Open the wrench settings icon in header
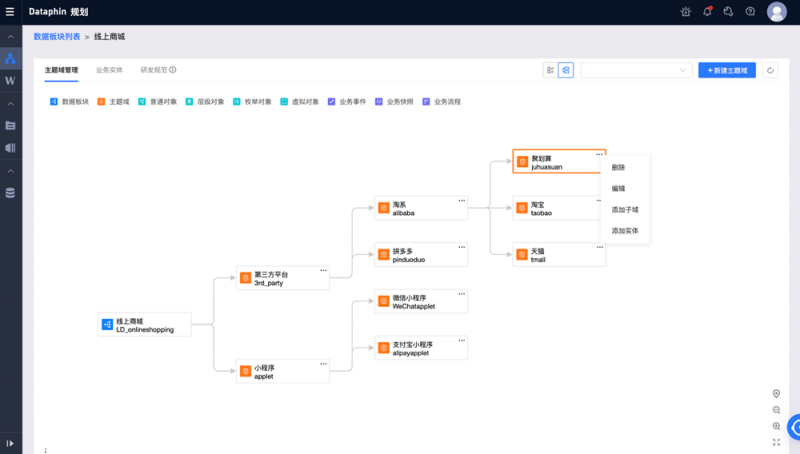 (x=729, y=12)
